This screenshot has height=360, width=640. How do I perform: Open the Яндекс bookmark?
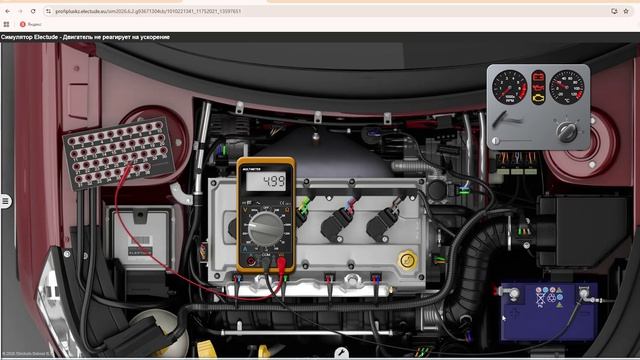tap(31, 24)
